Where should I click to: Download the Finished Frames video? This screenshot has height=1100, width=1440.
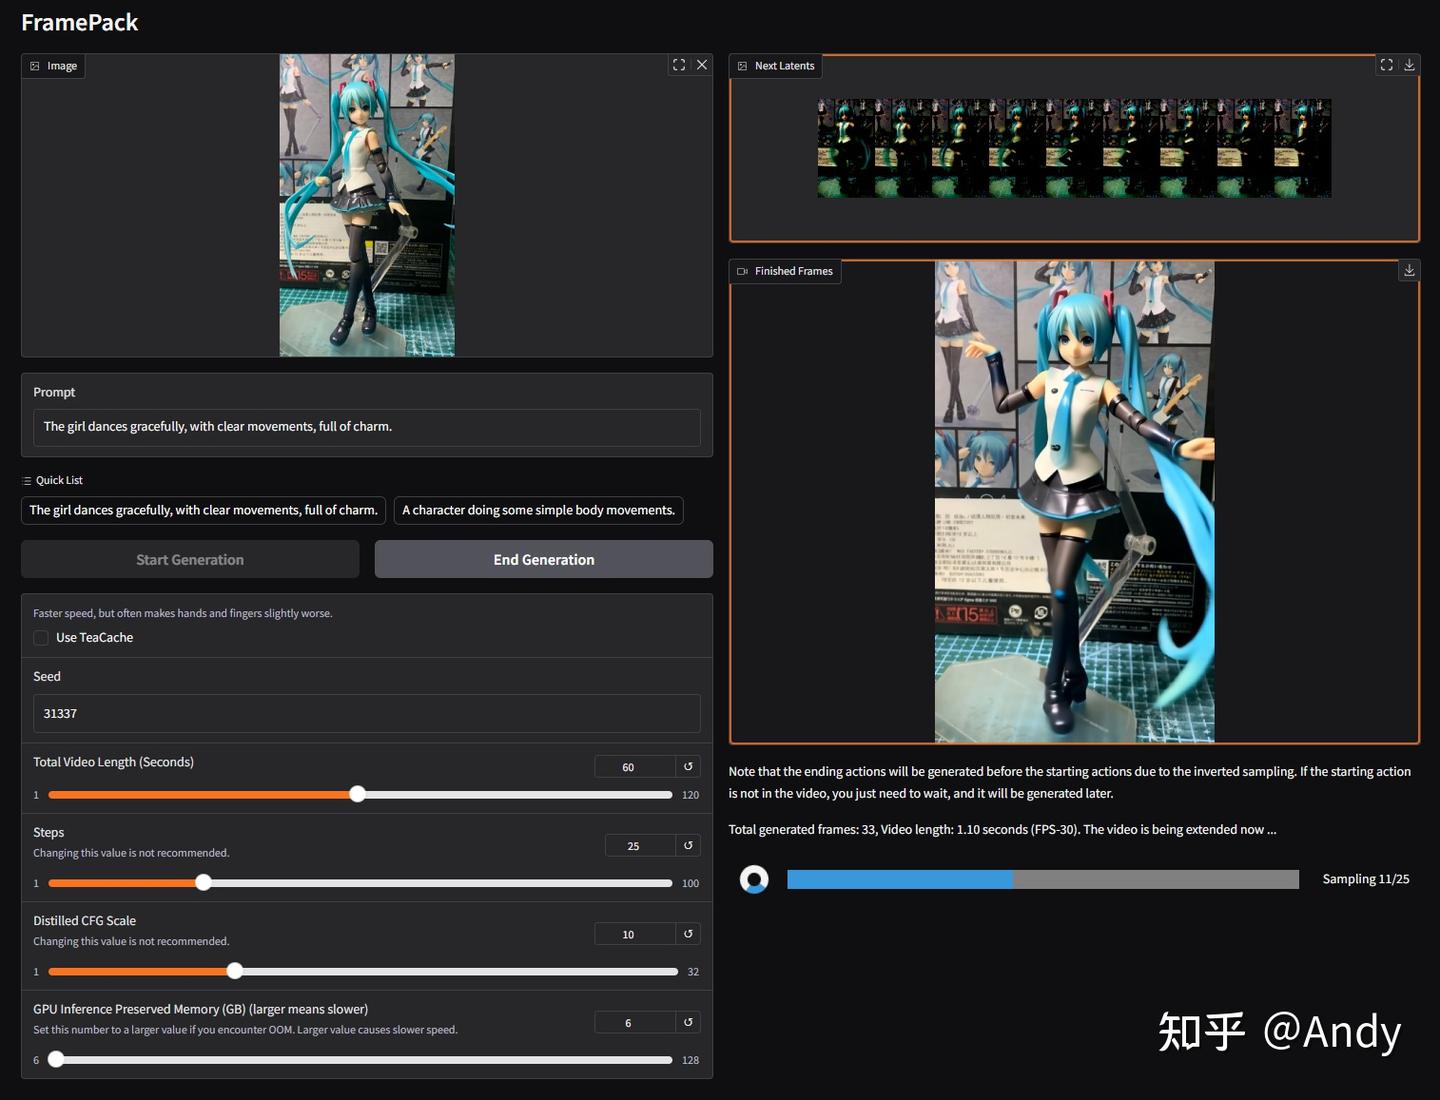point(1409,269)
